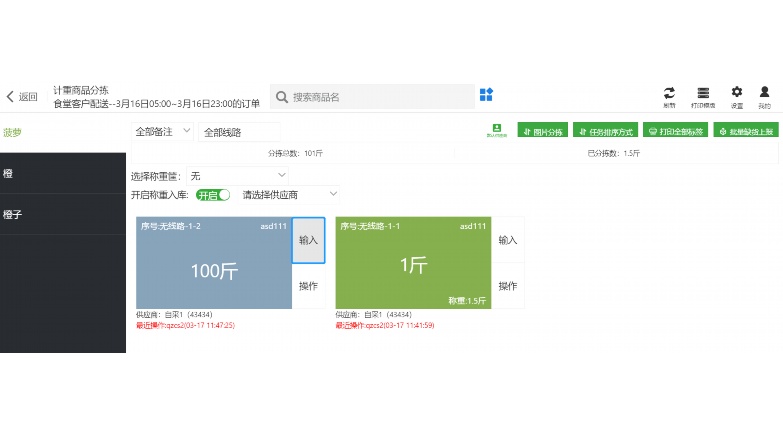The width and height of the screenshot is (783, 435).
Task: Click the 序号:无线路-1-1 label
Action: (x=370, y=226)
